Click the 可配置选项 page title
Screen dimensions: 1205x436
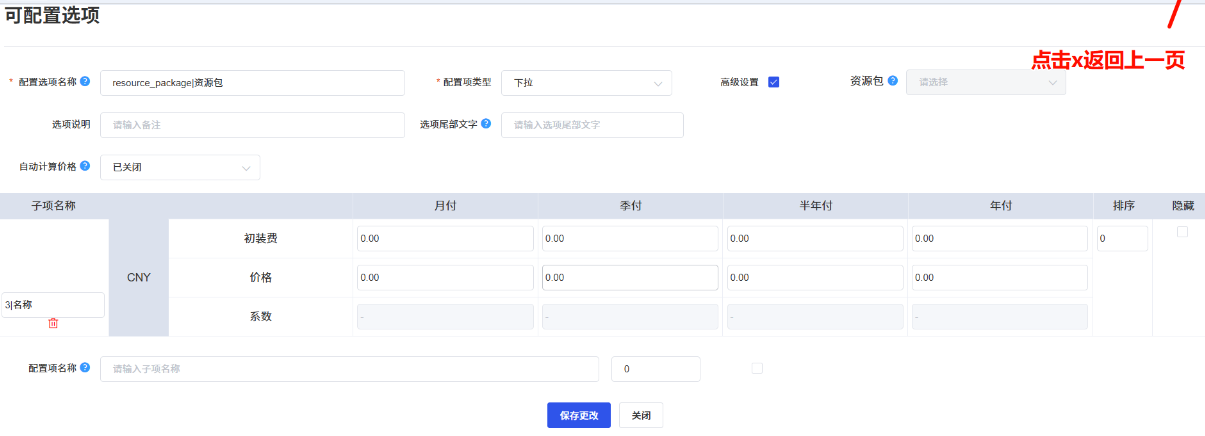coord(52,15)
